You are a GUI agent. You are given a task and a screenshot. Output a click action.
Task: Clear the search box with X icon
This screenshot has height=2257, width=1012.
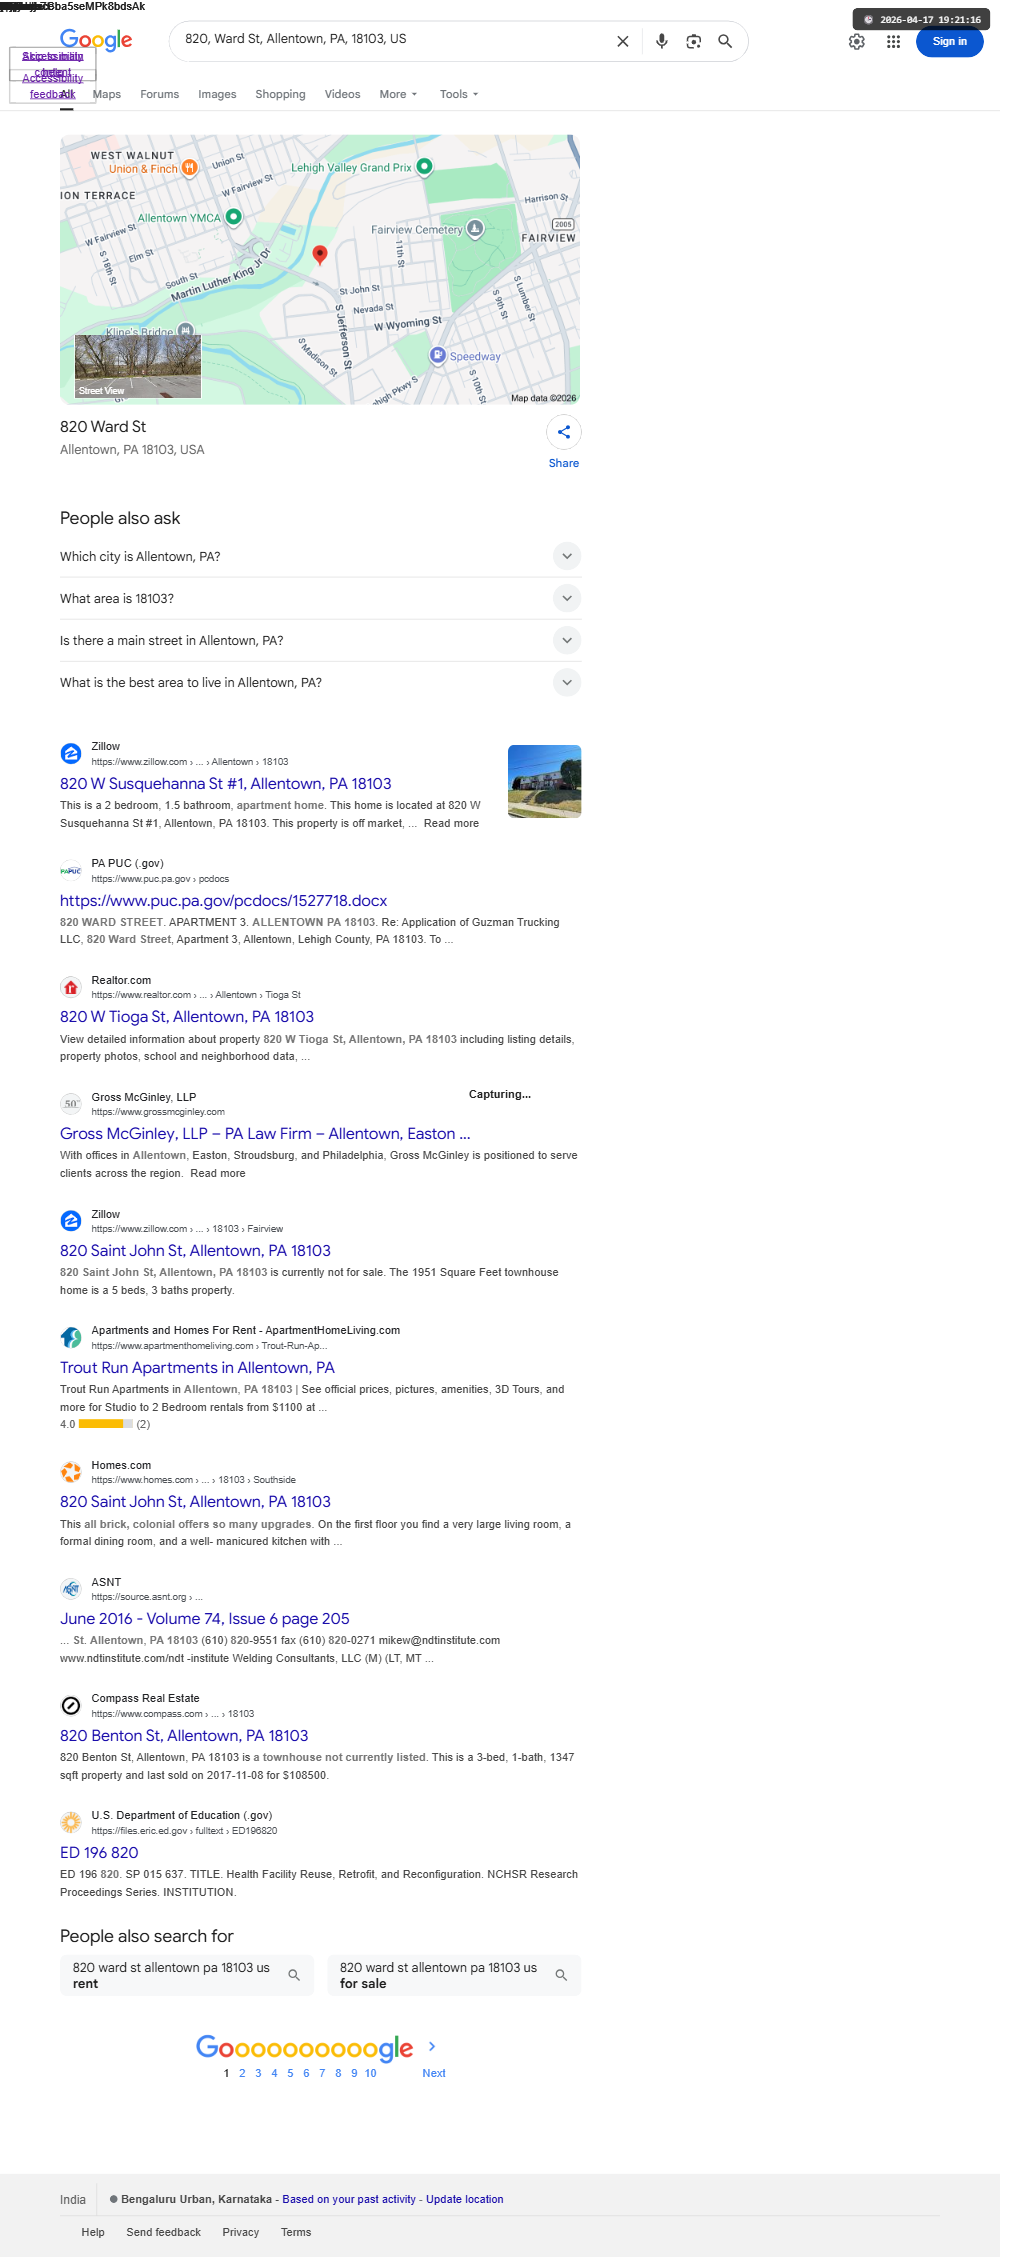coord(622,41)
